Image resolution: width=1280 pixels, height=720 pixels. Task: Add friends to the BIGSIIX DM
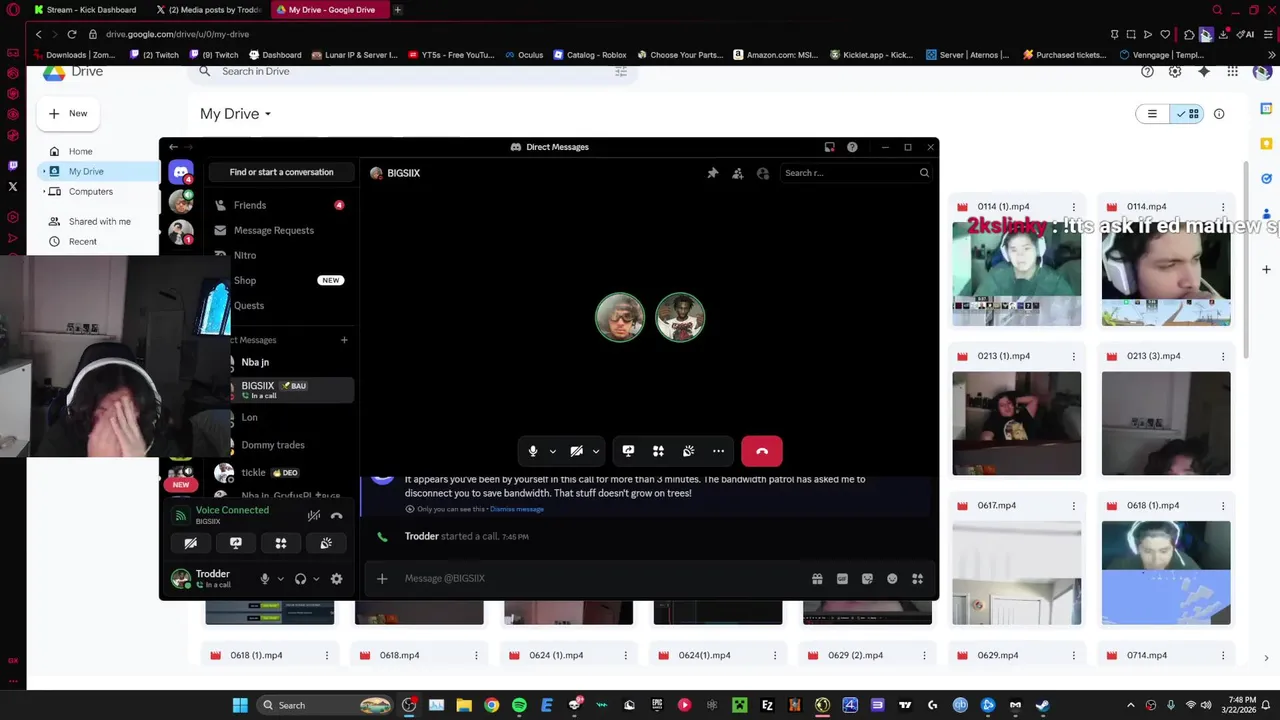(738, 173)
